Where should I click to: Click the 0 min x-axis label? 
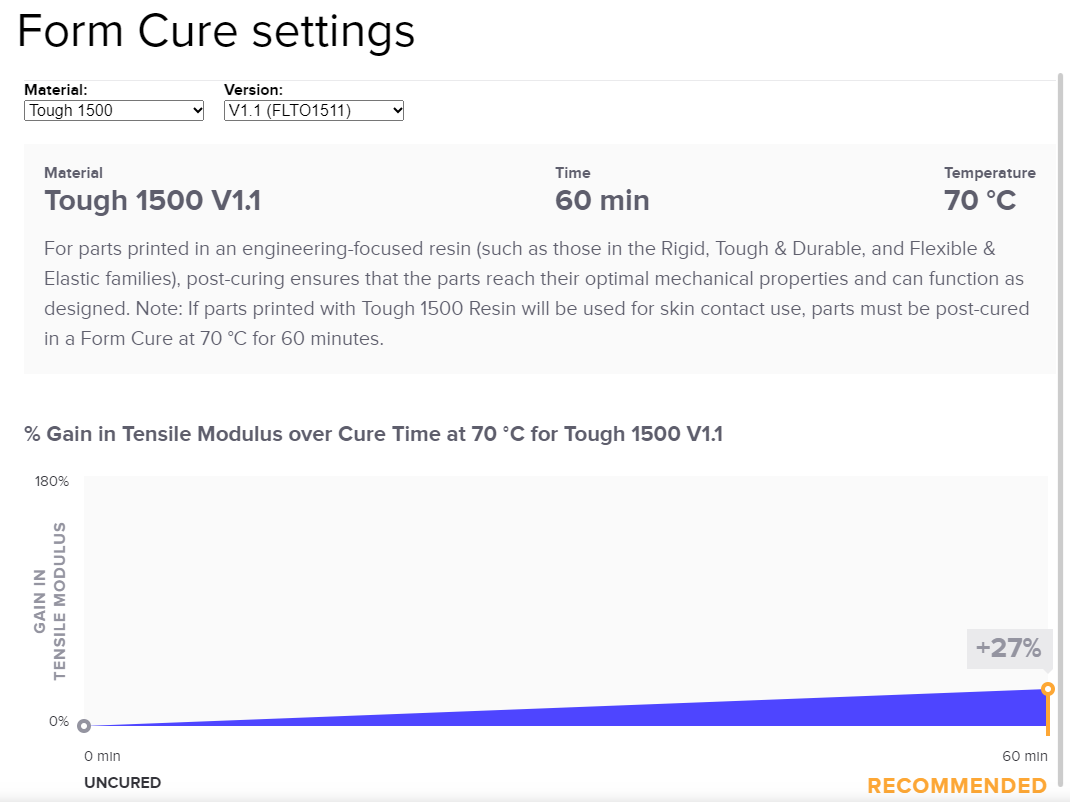[x=102, y=756]
